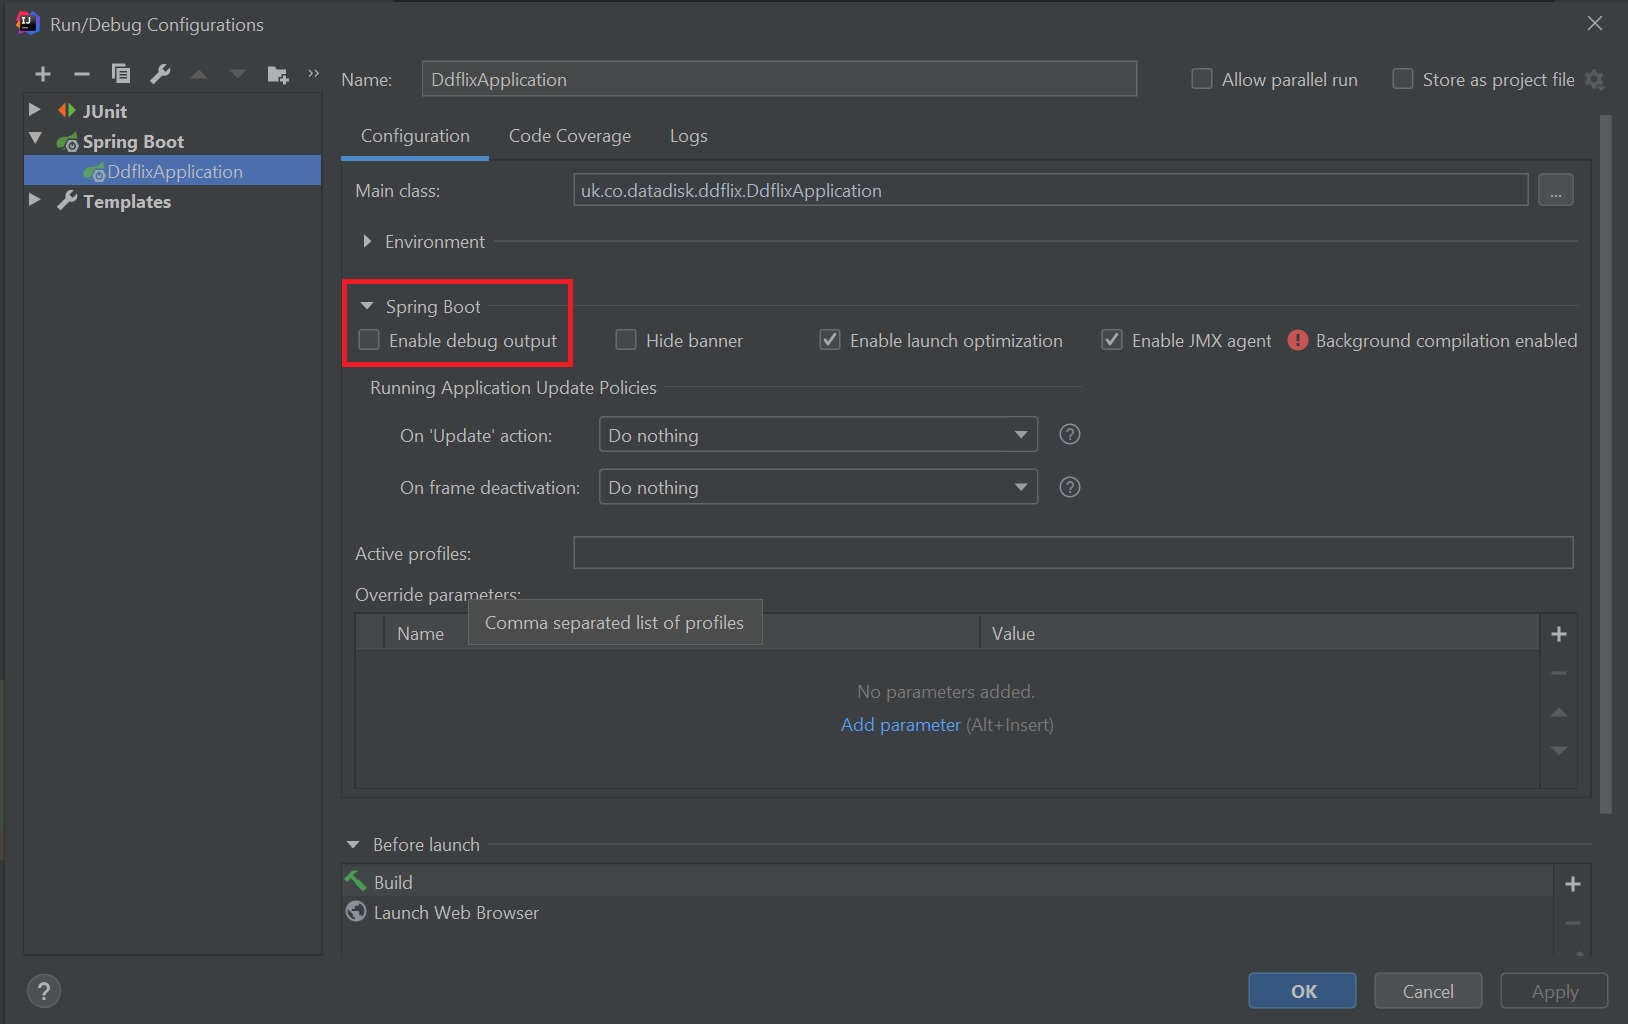Open the On frame deactivation dropdown
Viewport: 1628px width, 1024px height.
pyautogui.click(x=817, y=488)
